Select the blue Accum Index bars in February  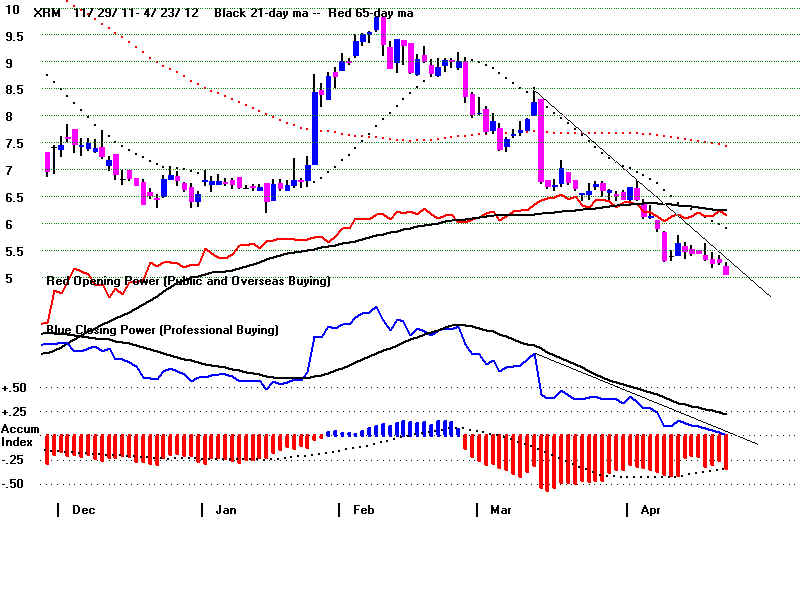(x=400, y=428)
